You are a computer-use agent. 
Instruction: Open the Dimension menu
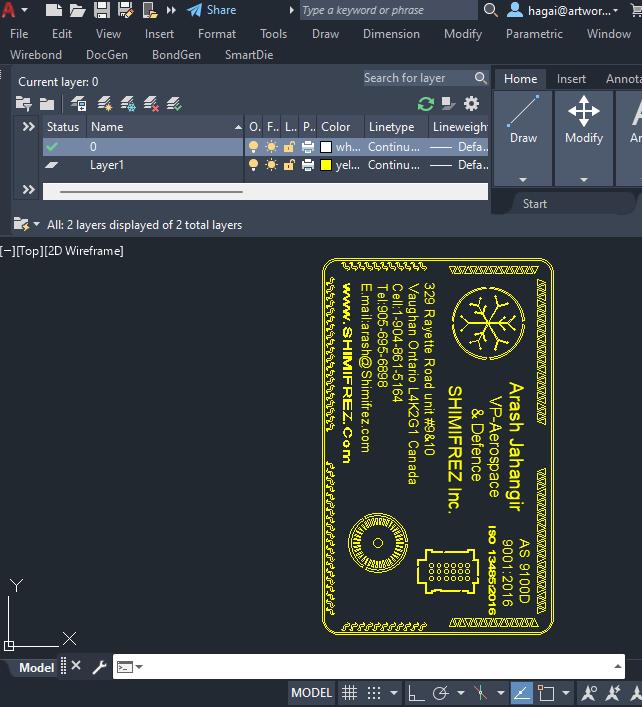(x=391, y=34)
